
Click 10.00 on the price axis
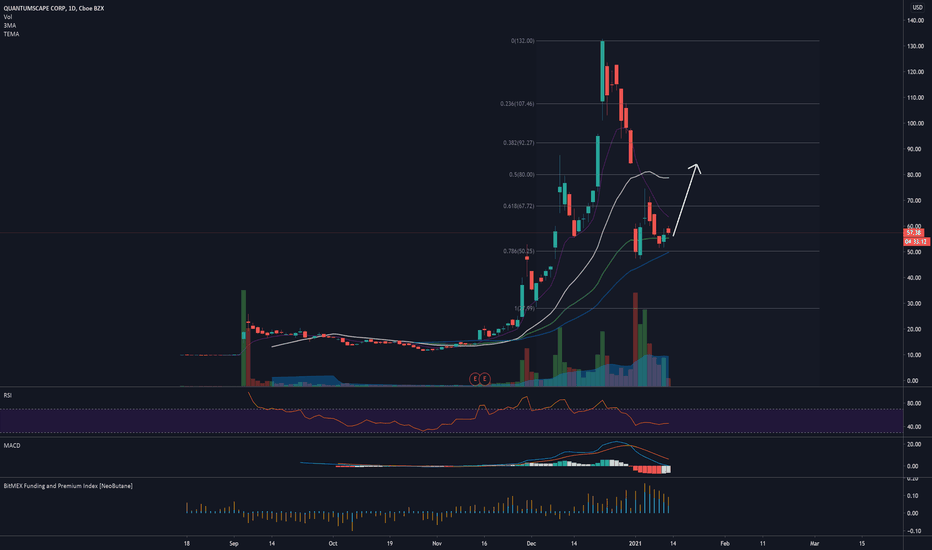(915, 355)
